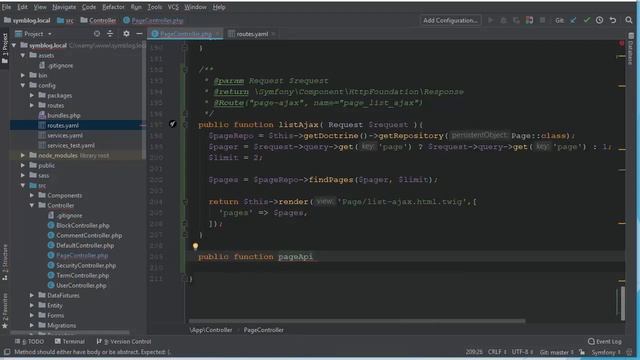Open Git history clock icon
The image size is (640, 360).
point(599,20)
